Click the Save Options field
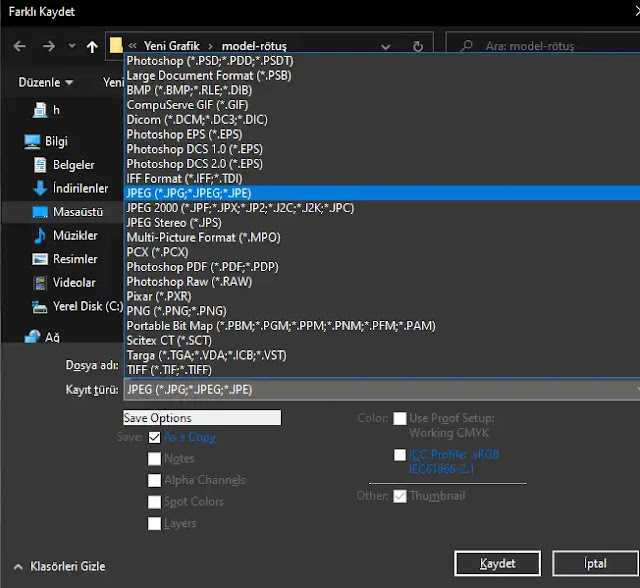 pos(202,417)
